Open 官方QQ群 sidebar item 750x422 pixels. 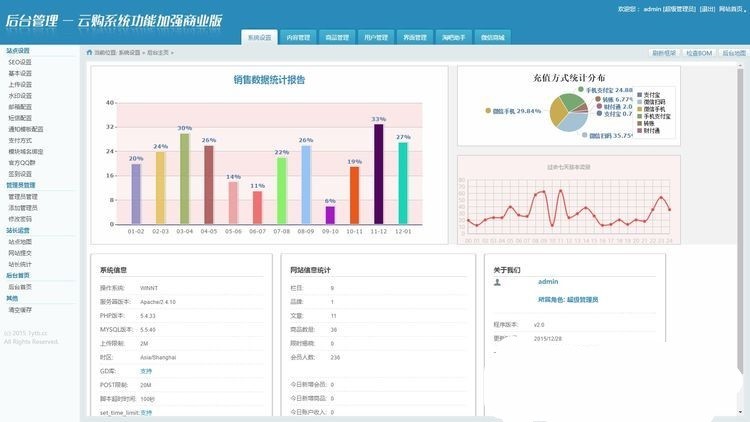coord(22,163)
